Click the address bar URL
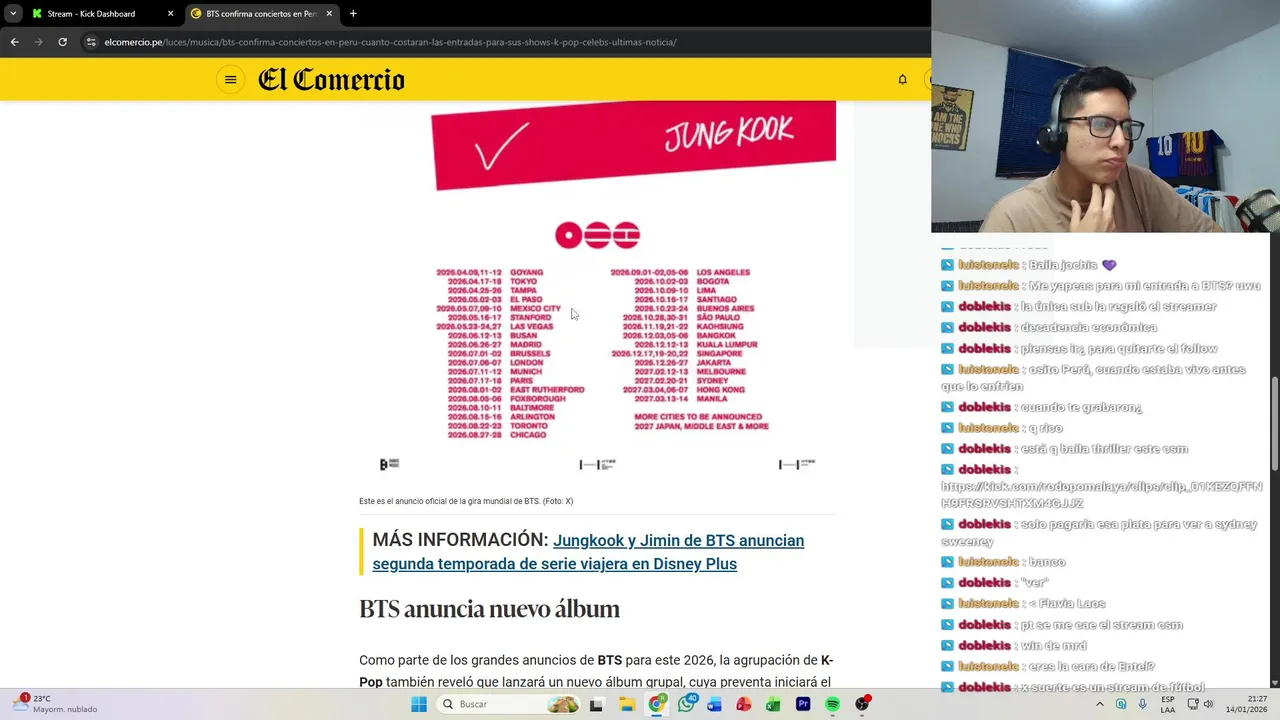Image resolution: width=1280 pixels, height=720 pixels. coord(390,42)
